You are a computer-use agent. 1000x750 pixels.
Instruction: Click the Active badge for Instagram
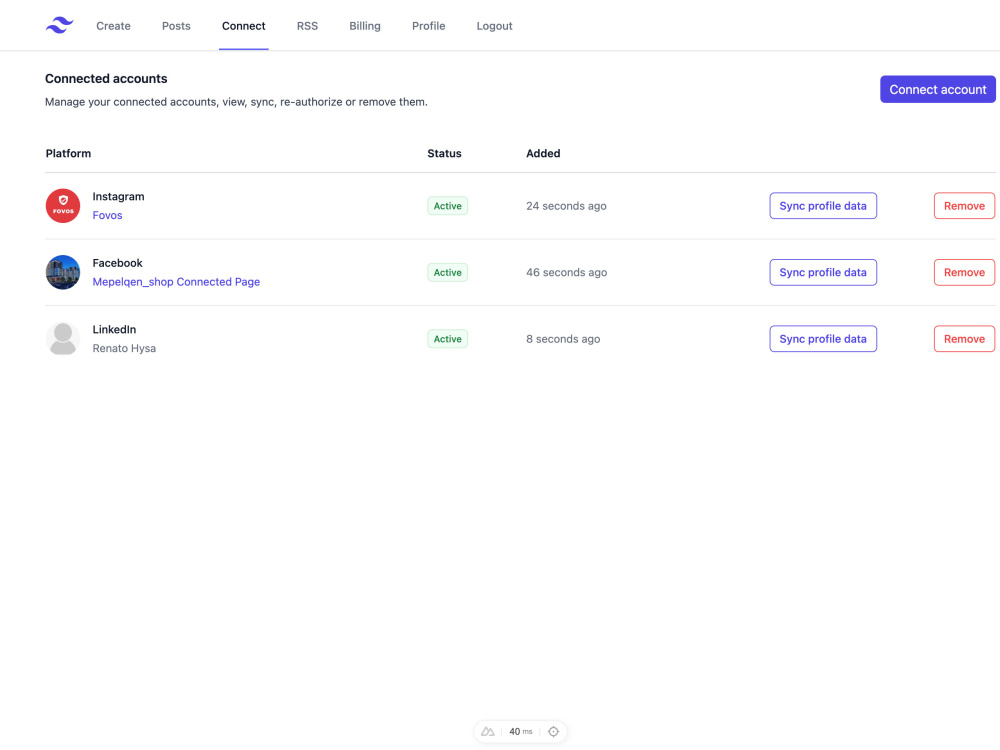448,205
